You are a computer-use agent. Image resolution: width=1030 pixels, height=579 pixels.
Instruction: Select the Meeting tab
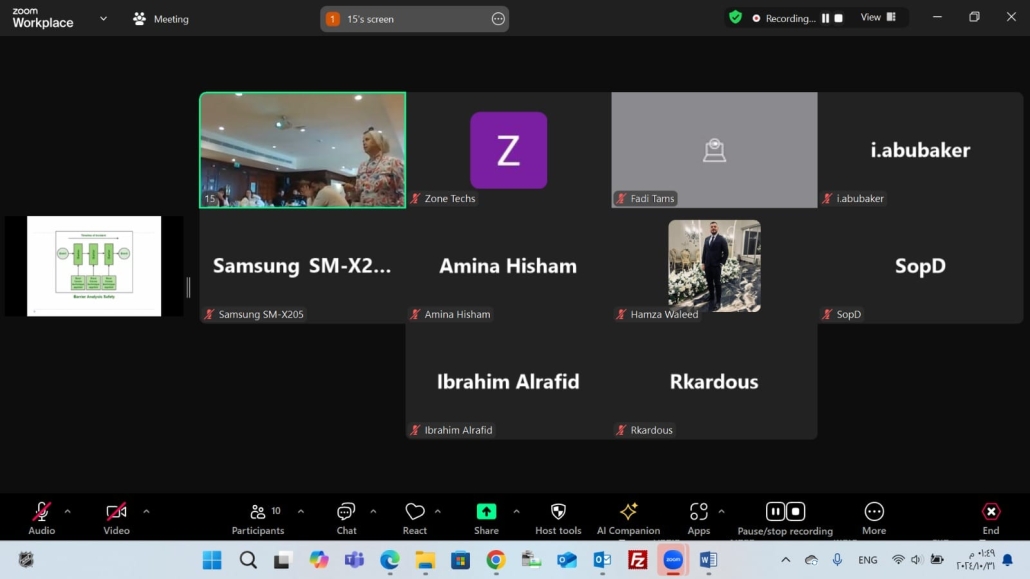(161, 19)
